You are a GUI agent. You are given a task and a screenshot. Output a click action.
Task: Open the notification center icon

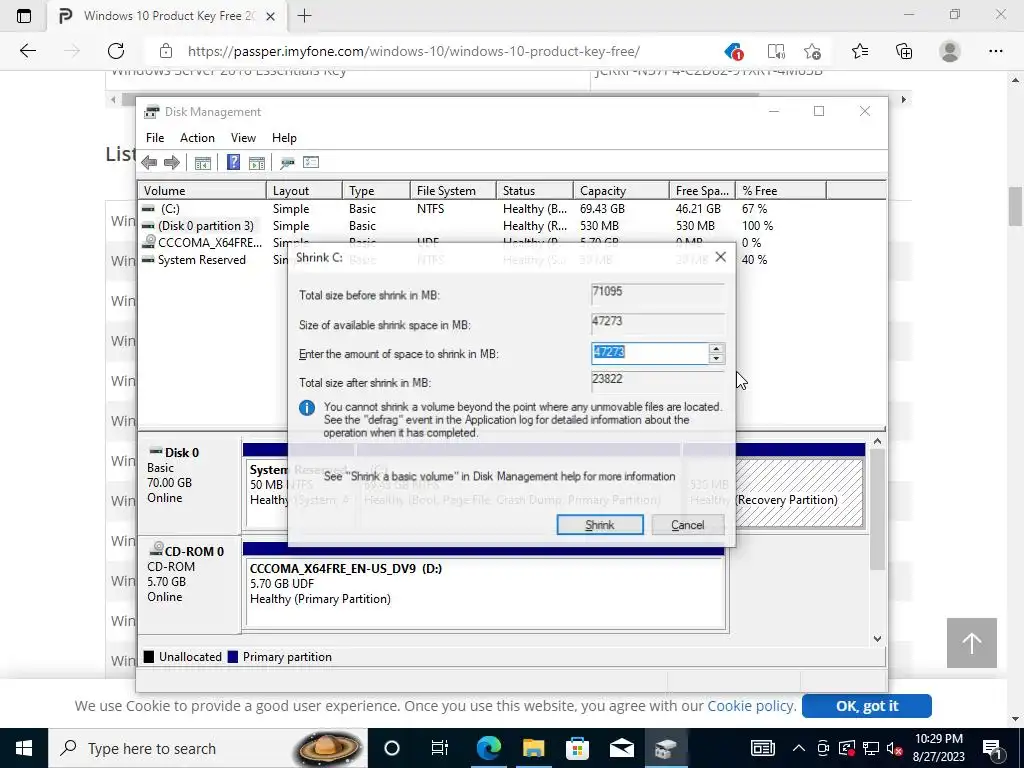click(991, 749)
